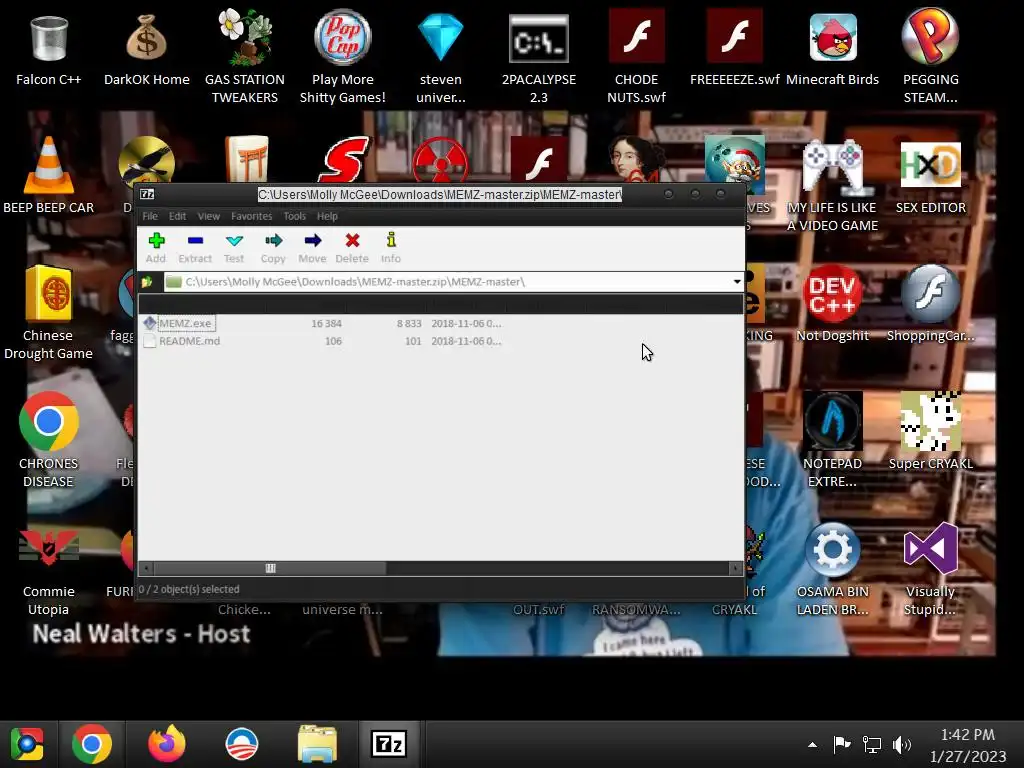
Task: Select the Visually Stupid... Visual Studio icon
Action: 931,569
